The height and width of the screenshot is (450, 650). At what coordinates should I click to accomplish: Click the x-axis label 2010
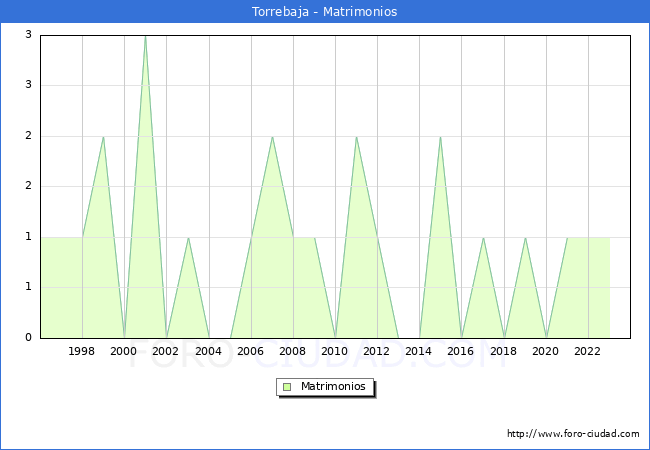[x=335, y=351]
